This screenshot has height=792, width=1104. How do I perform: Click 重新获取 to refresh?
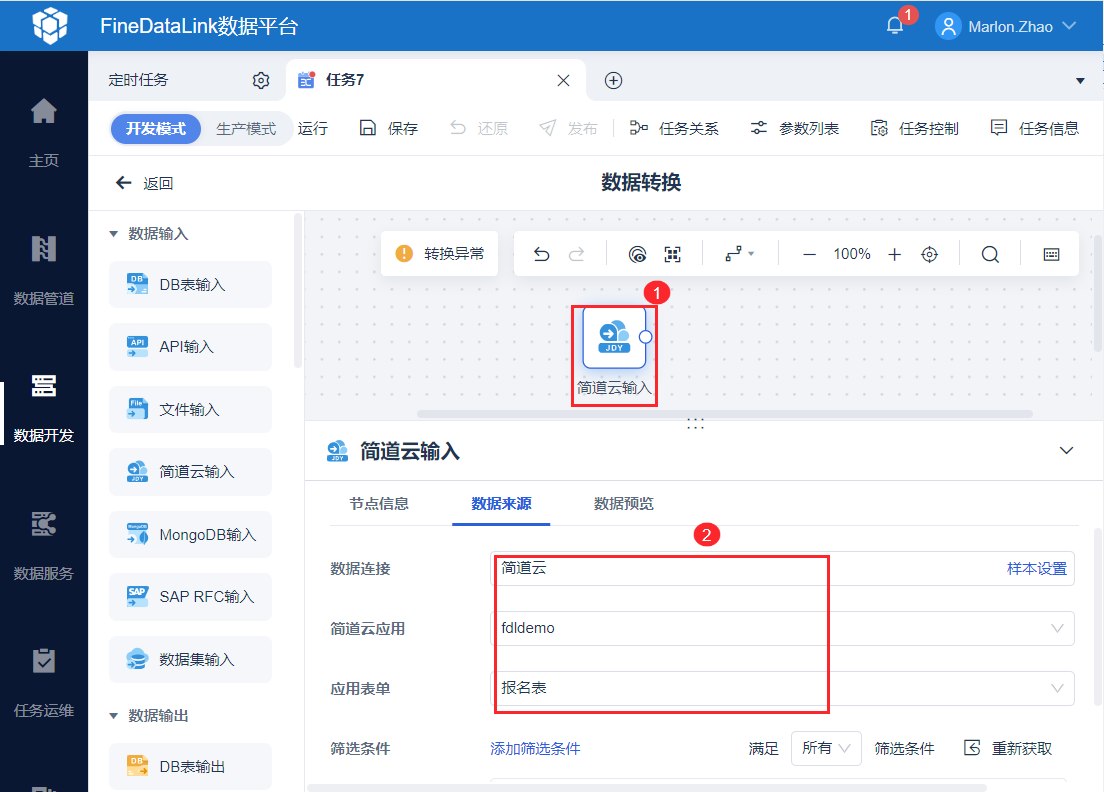click(x=1008, y=748)
